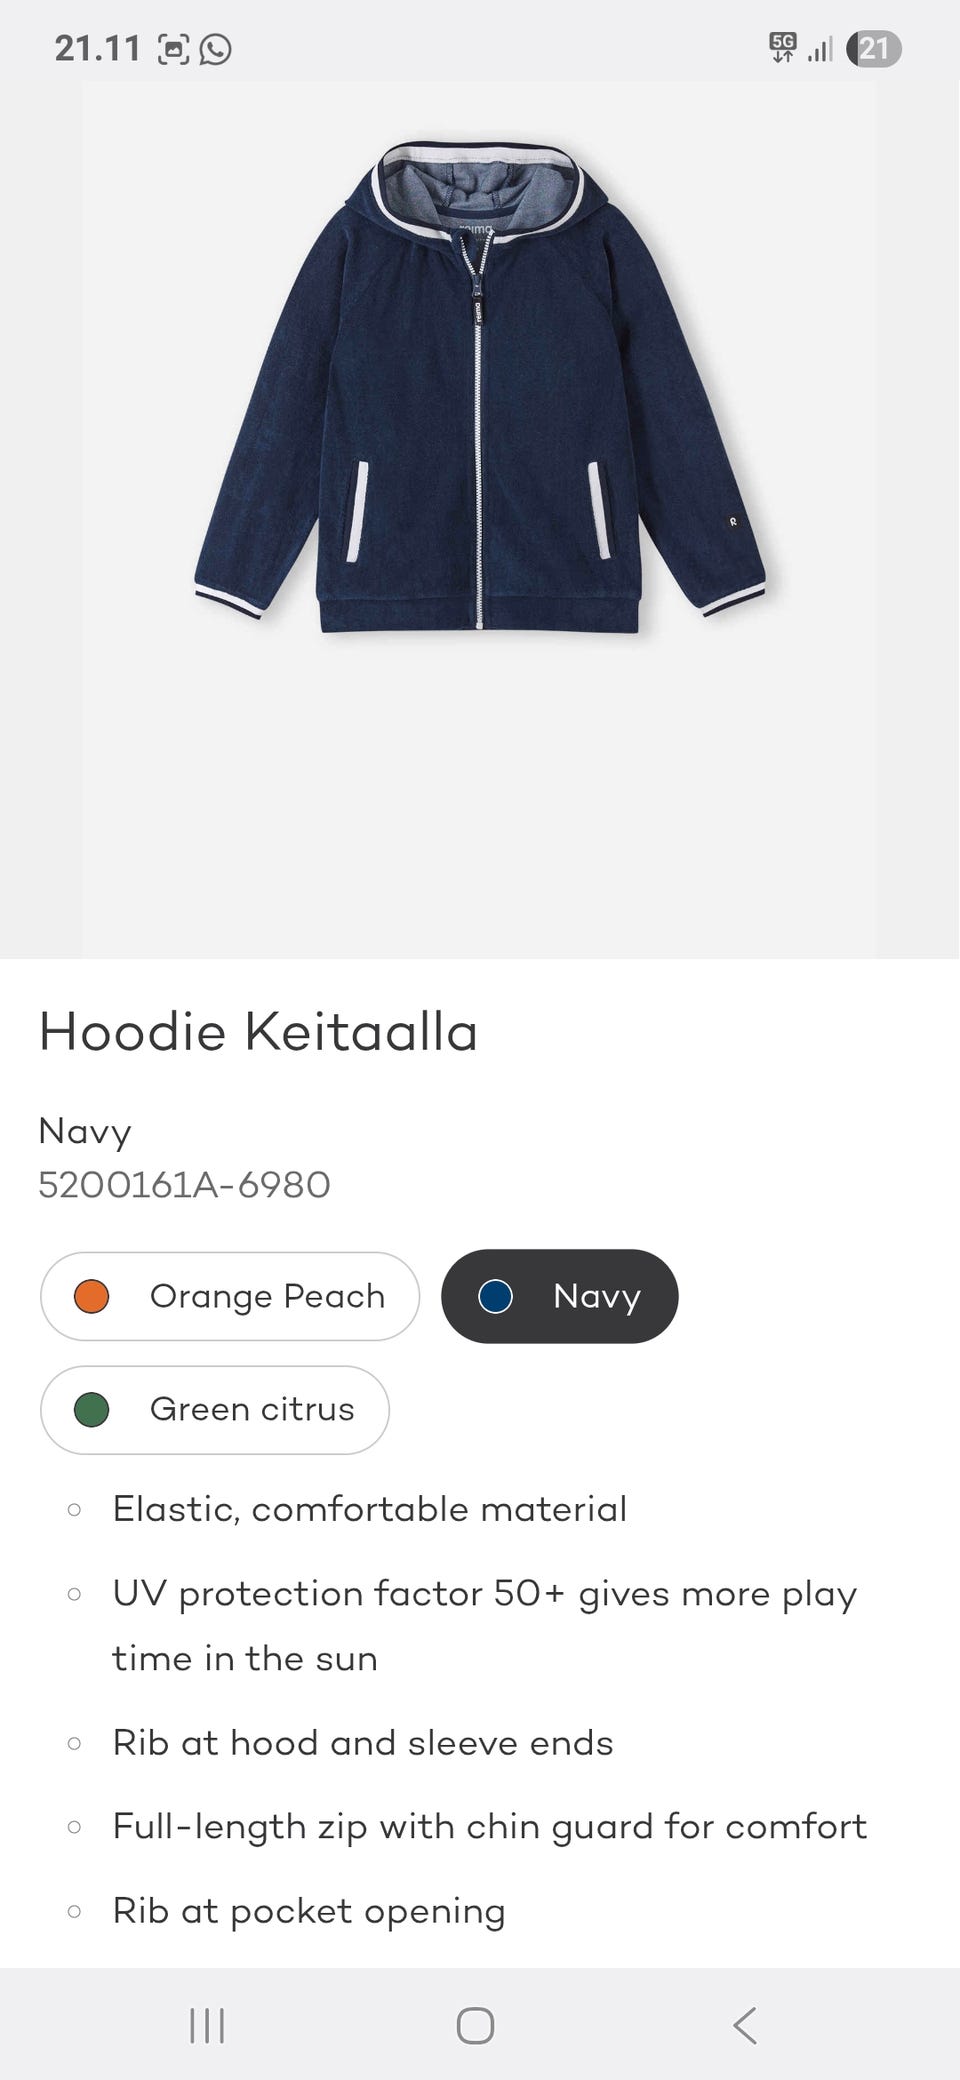
Task: Tap the "Full-length zip with chin guard" line
Action: pyautogui.click(x=490, y=1827)
